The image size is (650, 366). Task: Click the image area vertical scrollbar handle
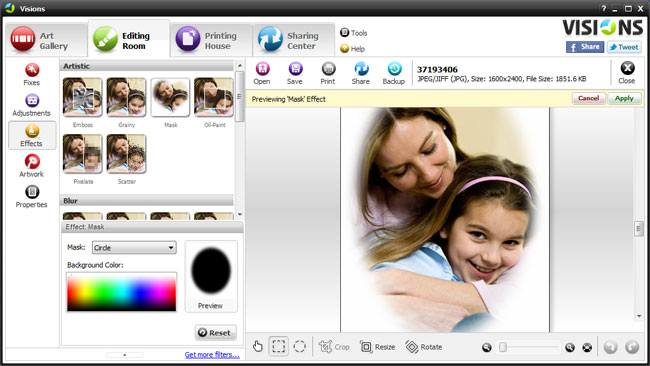[639, 229]
